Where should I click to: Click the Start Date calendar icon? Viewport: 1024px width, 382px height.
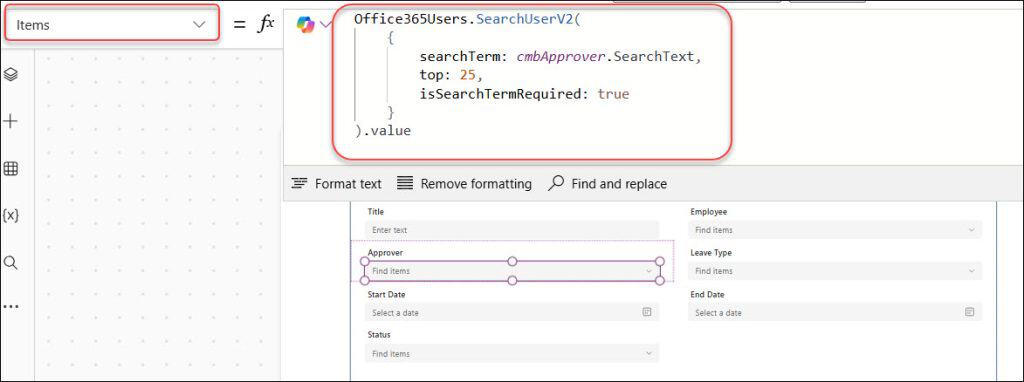click(647, 312)
